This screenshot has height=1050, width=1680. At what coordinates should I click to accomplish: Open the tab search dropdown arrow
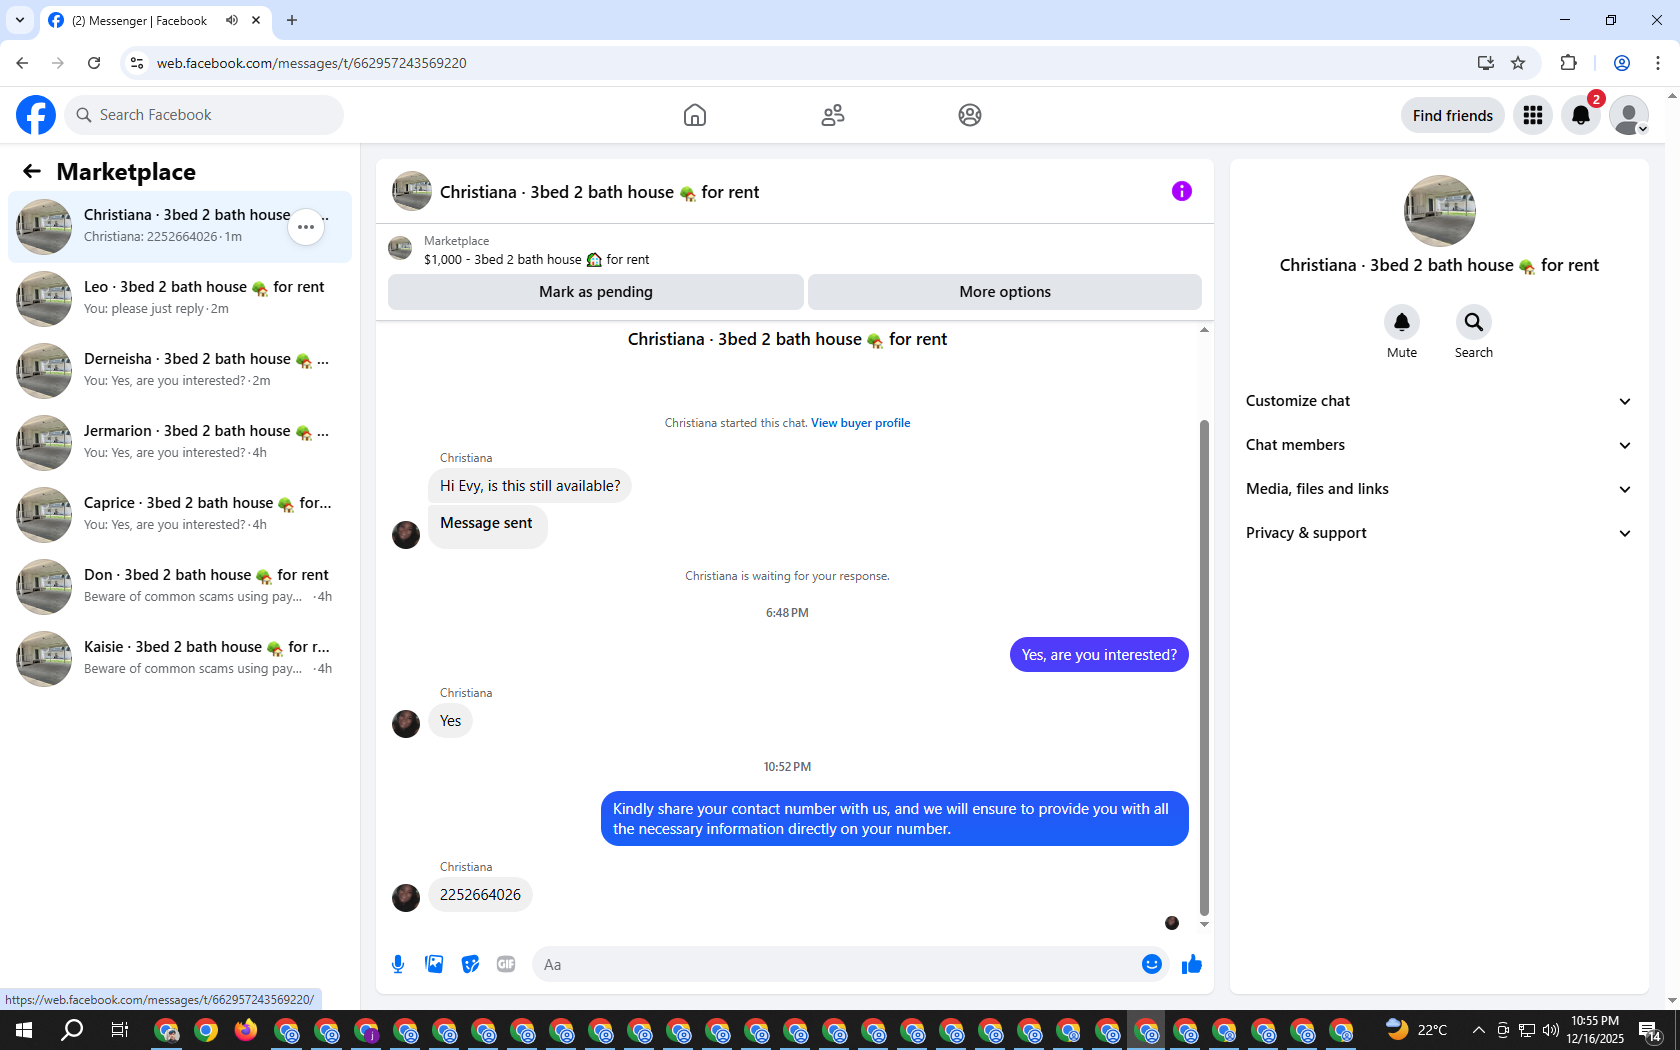20,20
